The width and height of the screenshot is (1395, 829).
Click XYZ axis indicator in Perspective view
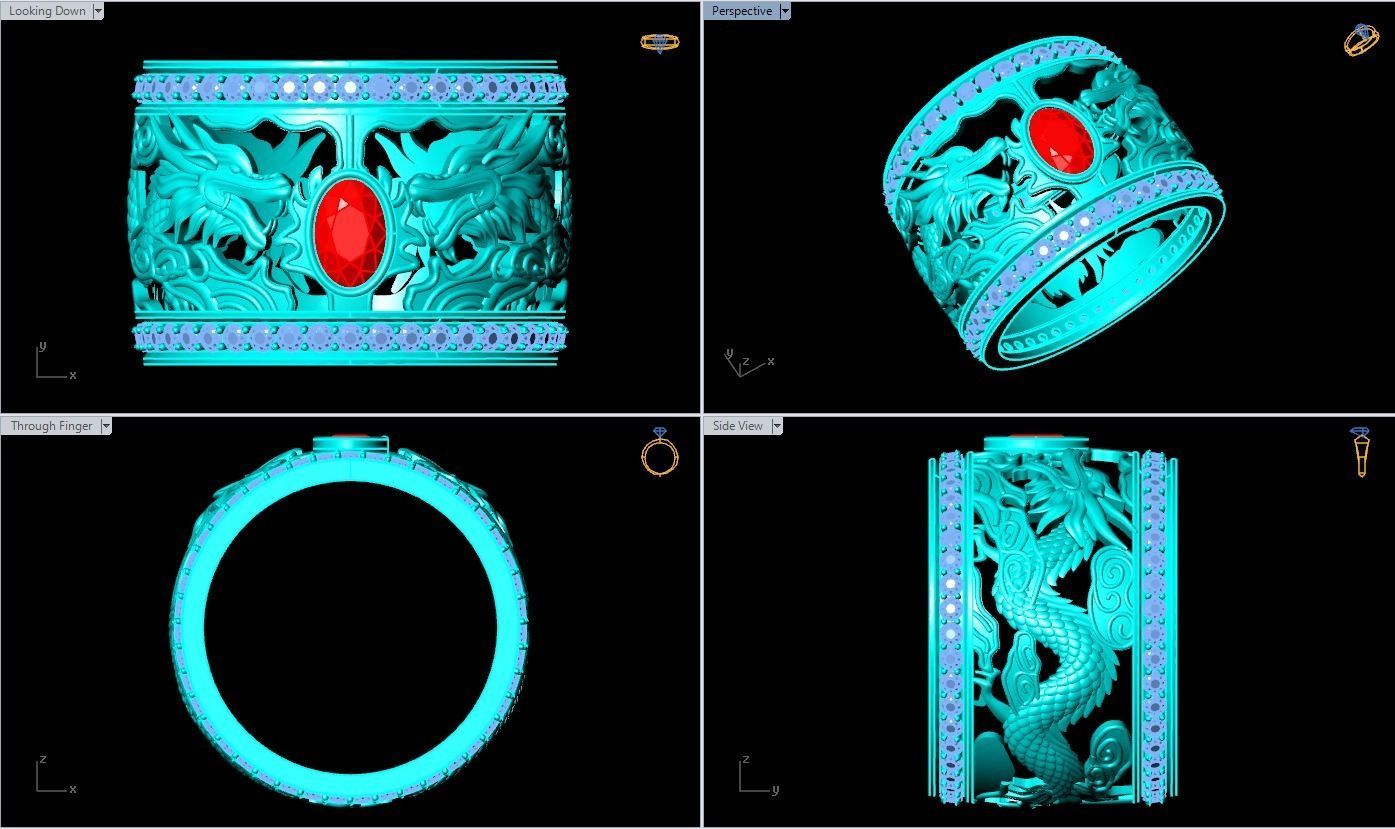[749, 362]
